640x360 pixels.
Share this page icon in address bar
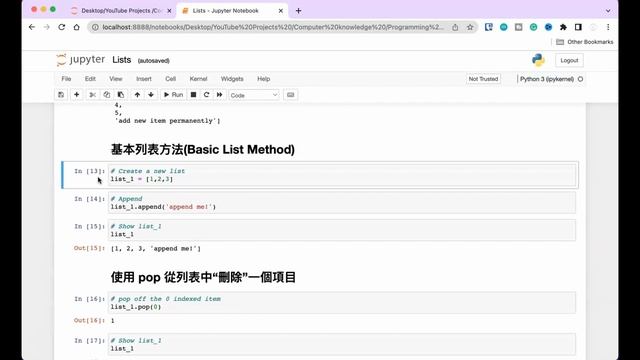click(x=455, y=27)
